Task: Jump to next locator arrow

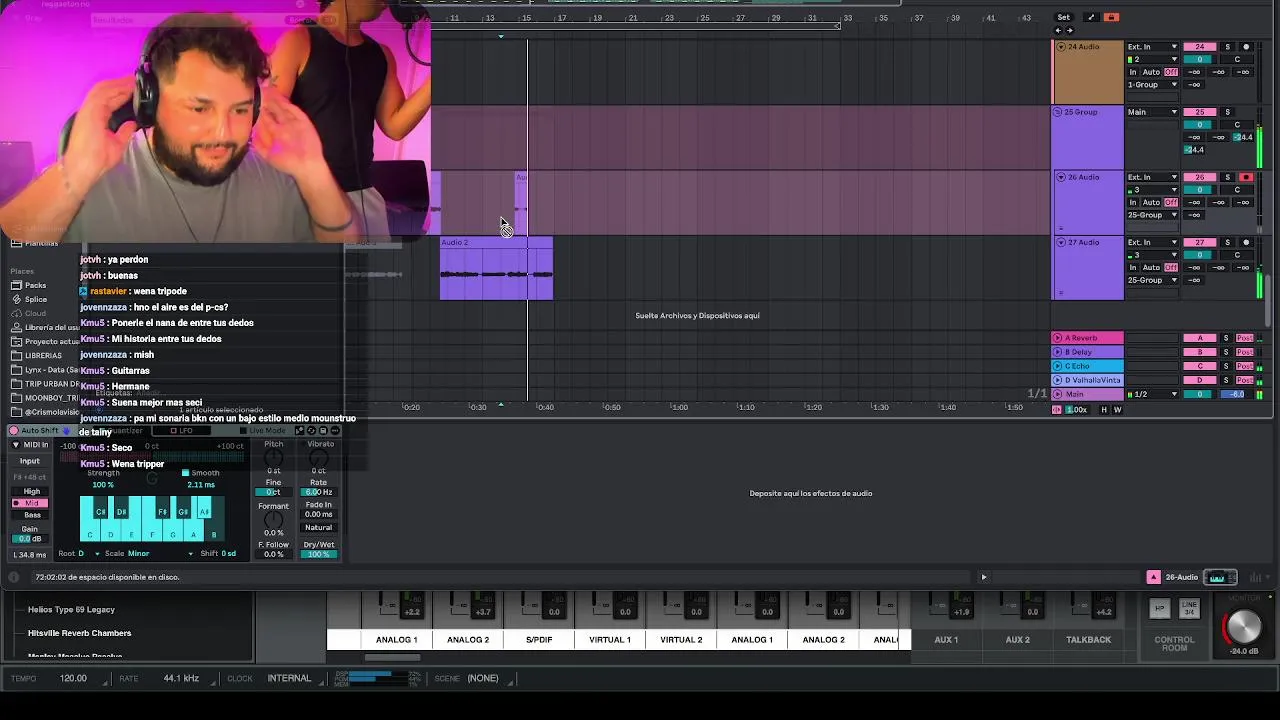Action: [1069, 30]
